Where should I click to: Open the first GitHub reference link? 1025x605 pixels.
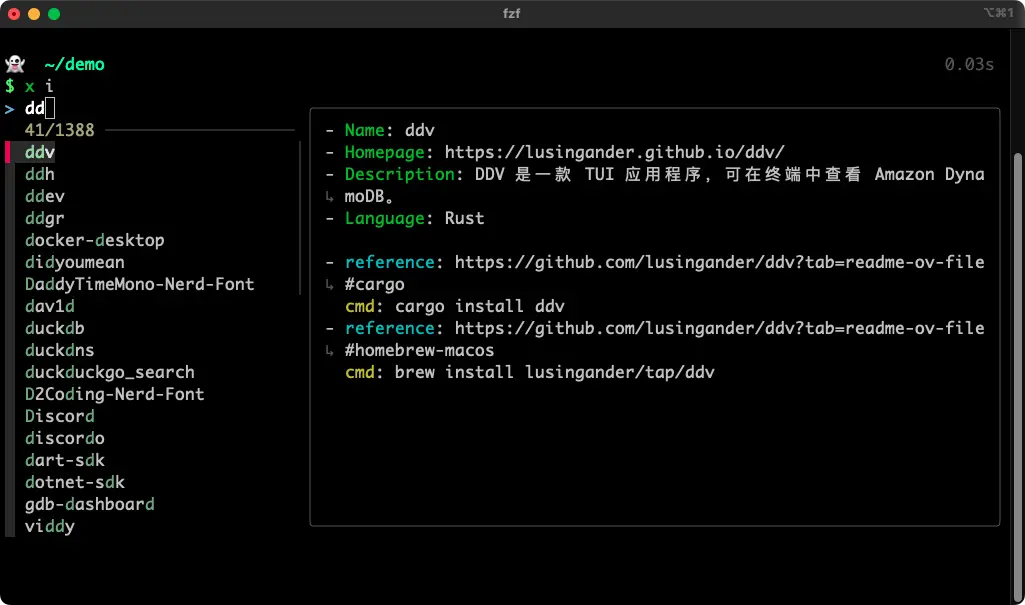point(720,262)
